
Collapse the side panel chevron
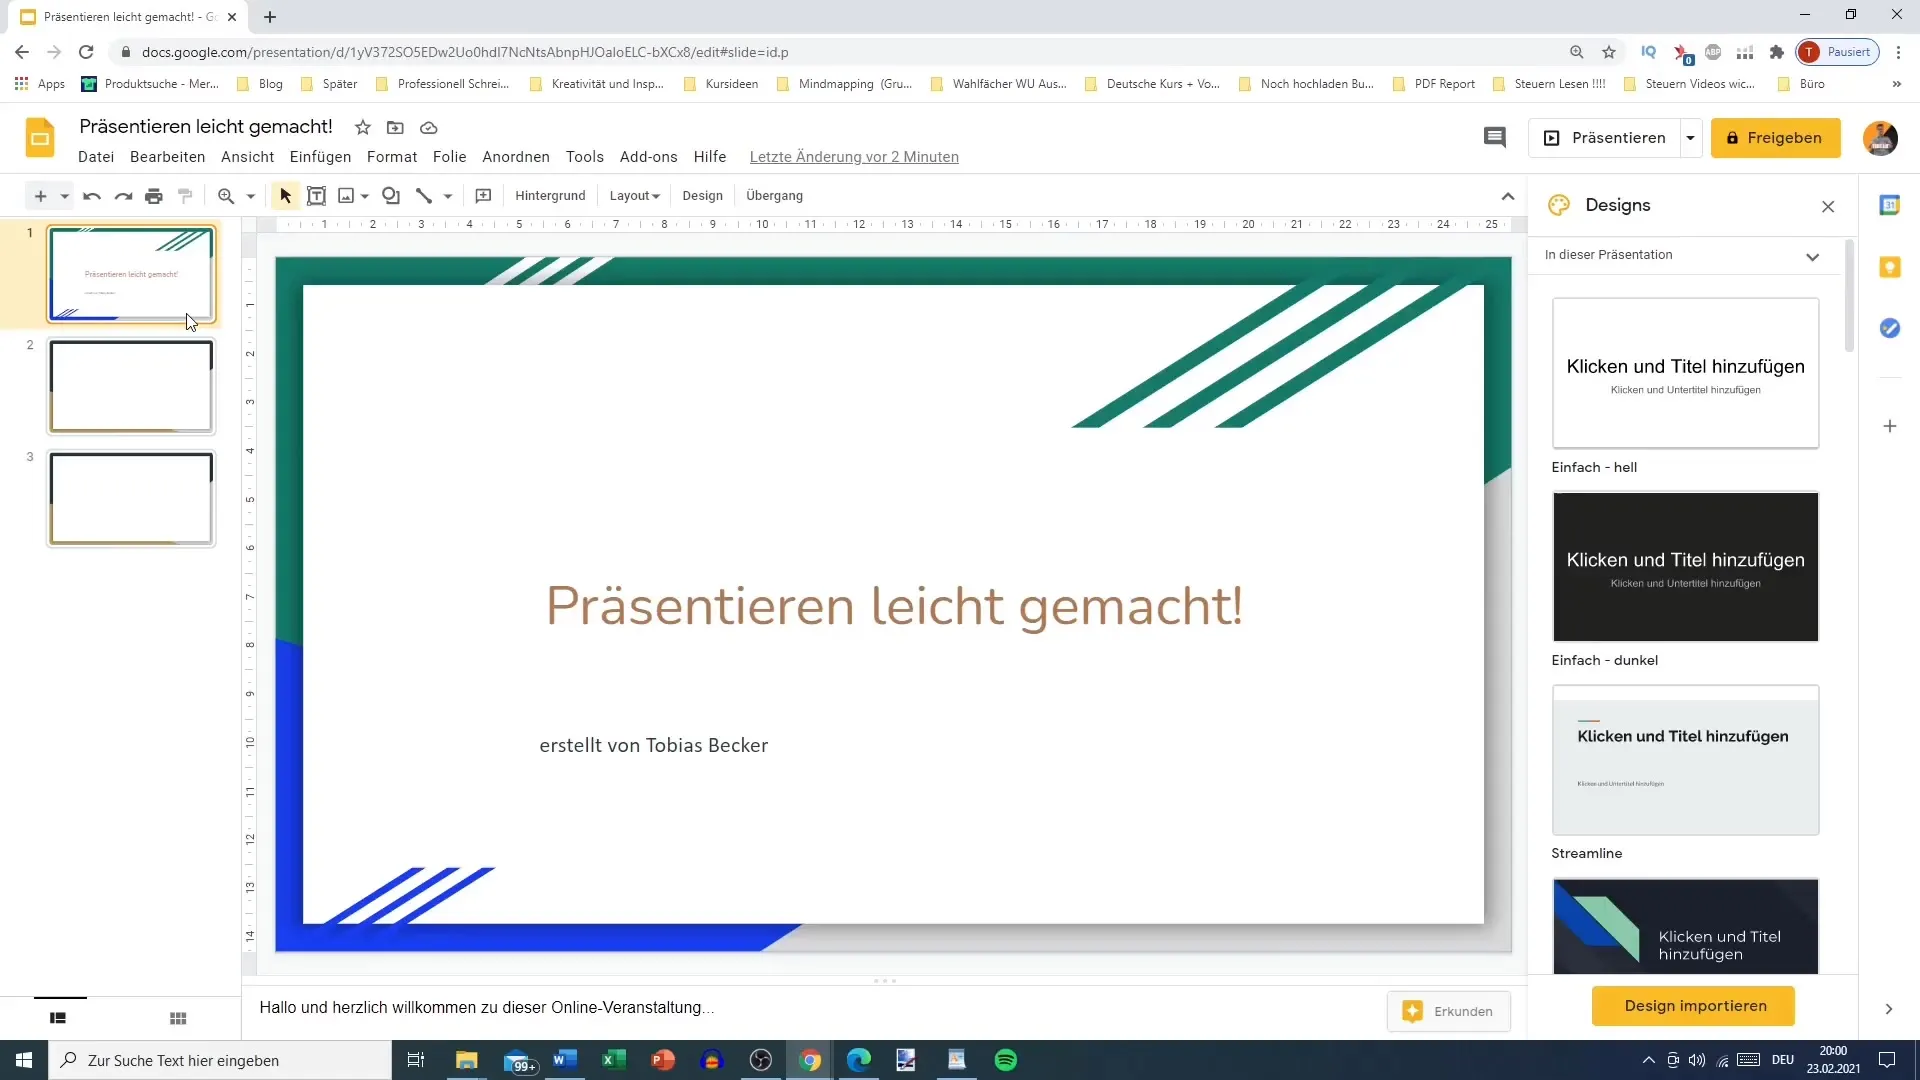click(1888, 1010)
